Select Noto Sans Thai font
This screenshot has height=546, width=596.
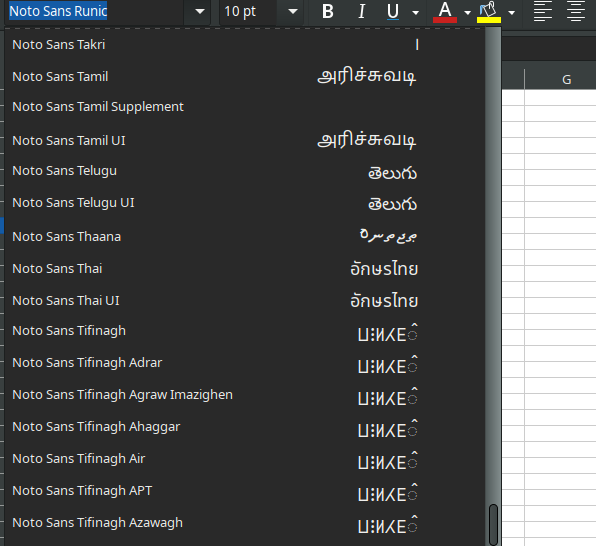pos(245,268)
